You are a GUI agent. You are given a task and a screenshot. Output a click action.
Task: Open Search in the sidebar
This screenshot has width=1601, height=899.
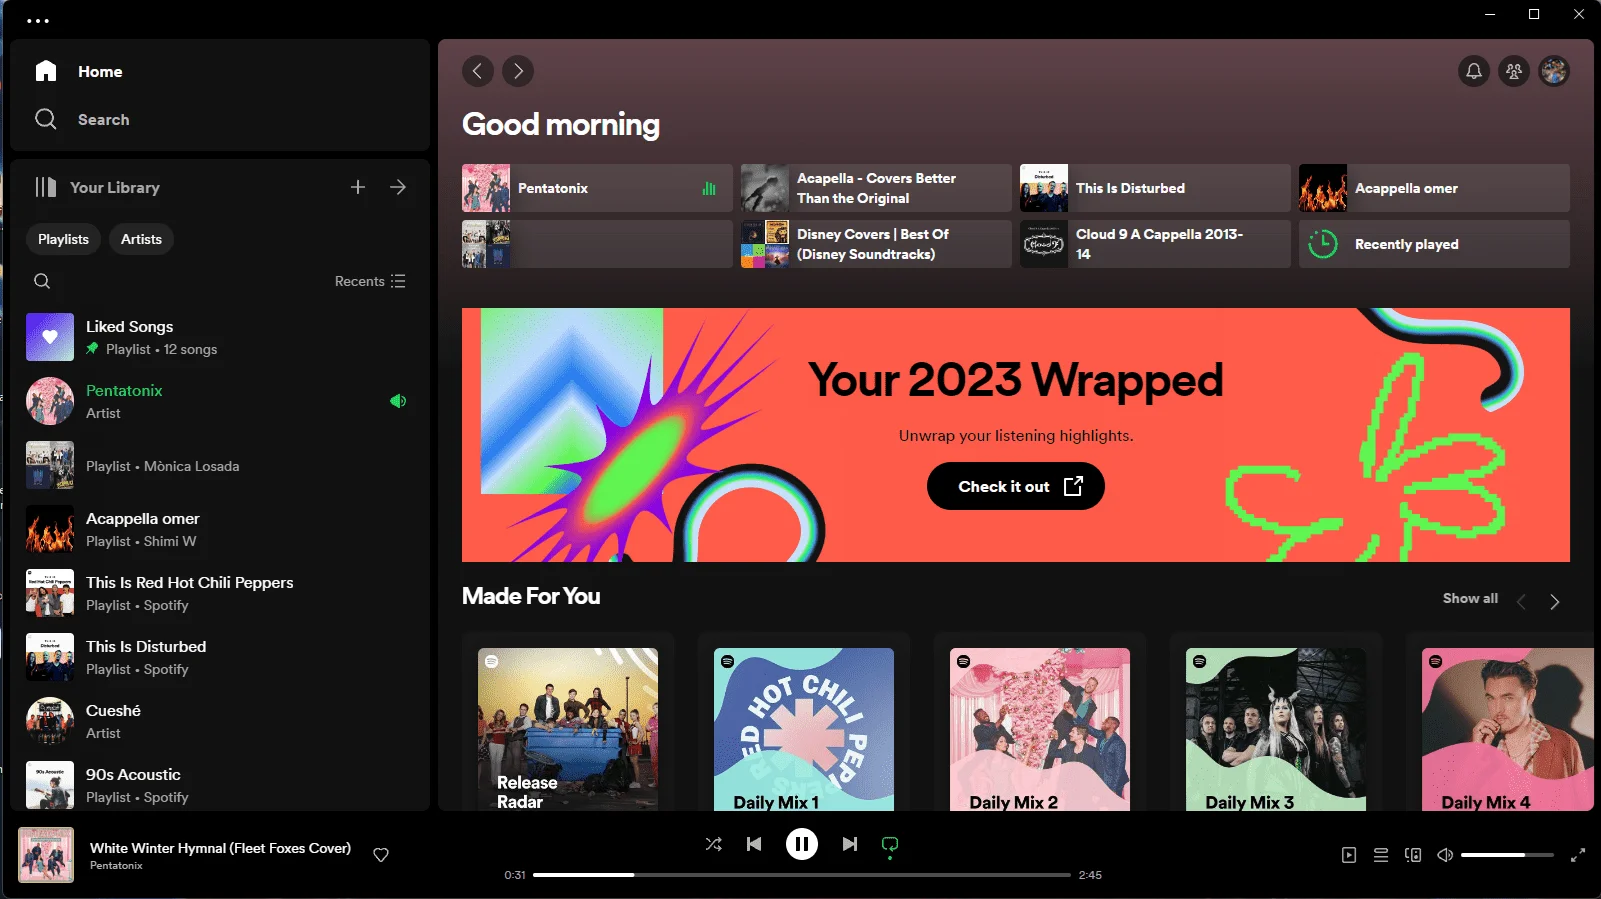82,119
